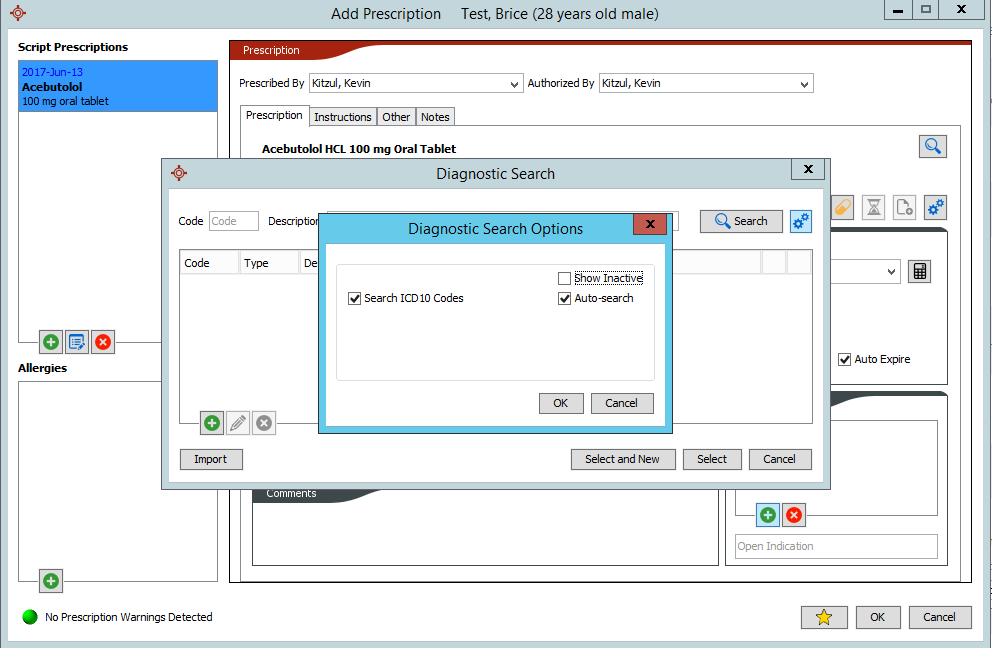Screen dimensions: 992x648
Task: Expand the Prescribed By dropdown
Action: (x=515, y=84)
